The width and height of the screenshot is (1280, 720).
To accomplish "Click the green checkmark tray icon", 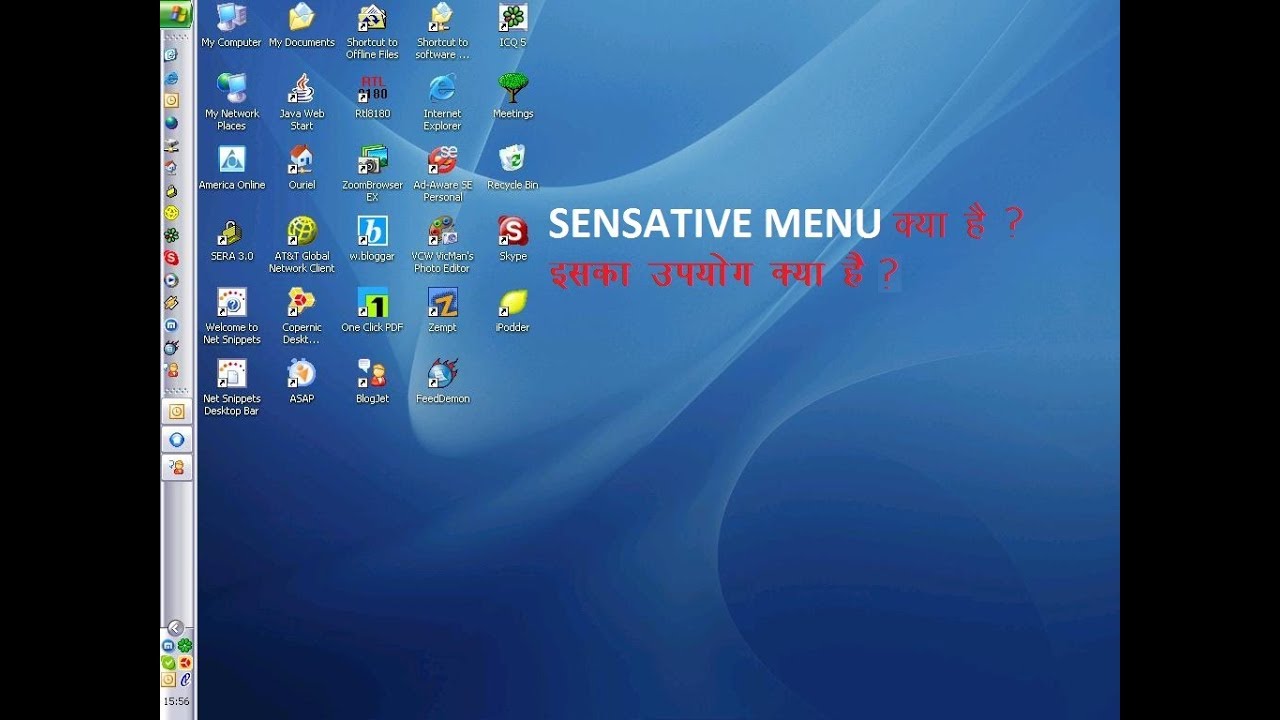I will (169, 662).
